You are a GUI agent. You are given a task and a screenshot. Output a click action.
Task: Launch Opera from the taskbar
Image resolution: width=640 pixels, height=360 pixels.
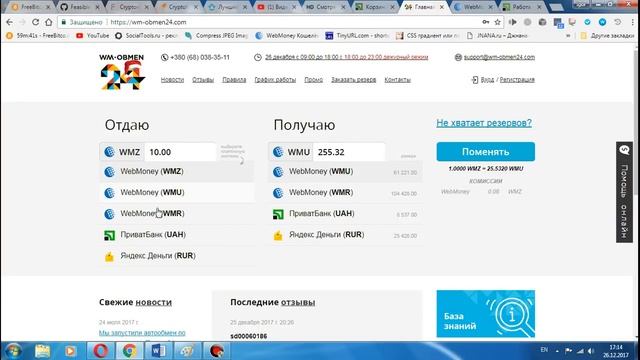pos(101,351)
